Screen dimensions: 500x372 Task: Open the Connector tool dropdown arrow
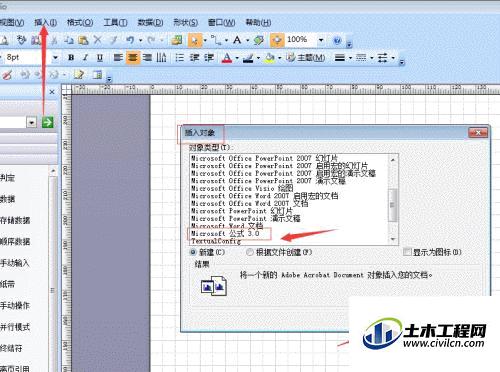pyautogui.click(x=226, y=41)
